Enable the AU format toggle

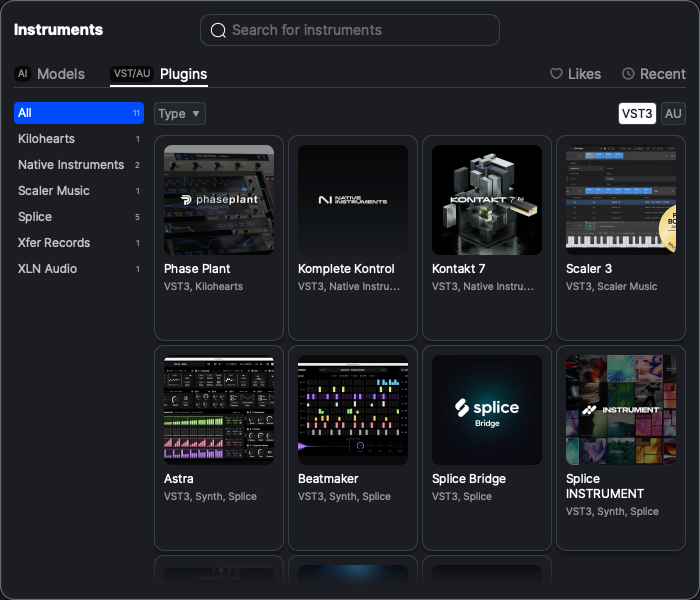673,113
